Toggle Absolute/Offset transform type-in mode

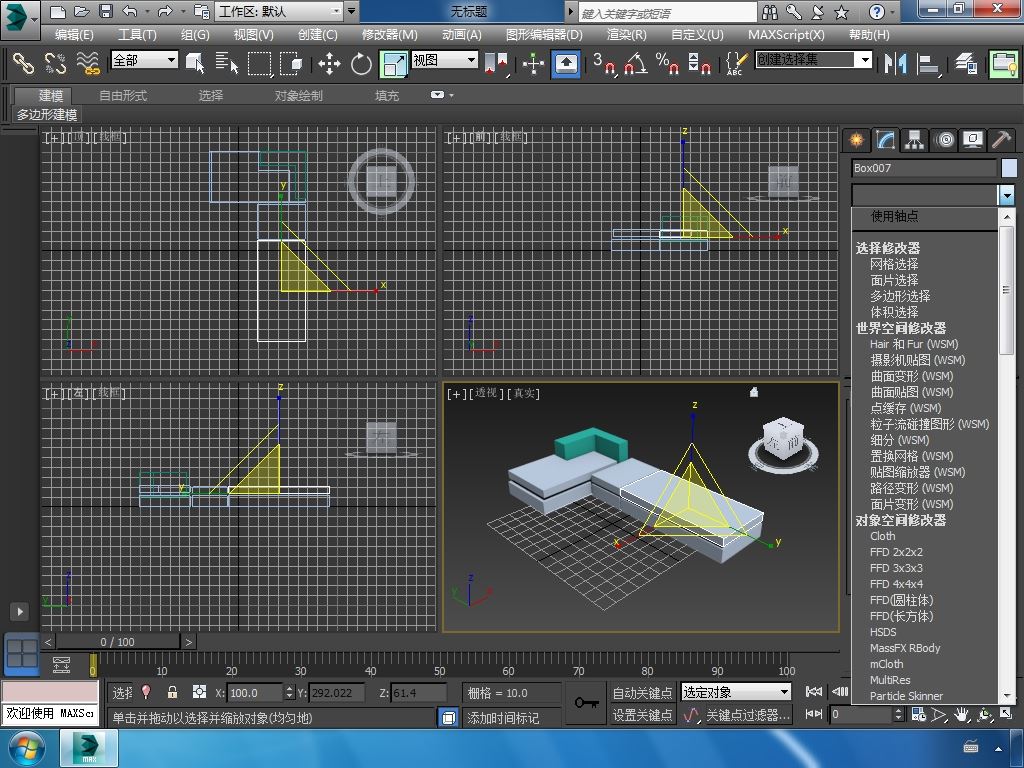(x=199, y=692)
